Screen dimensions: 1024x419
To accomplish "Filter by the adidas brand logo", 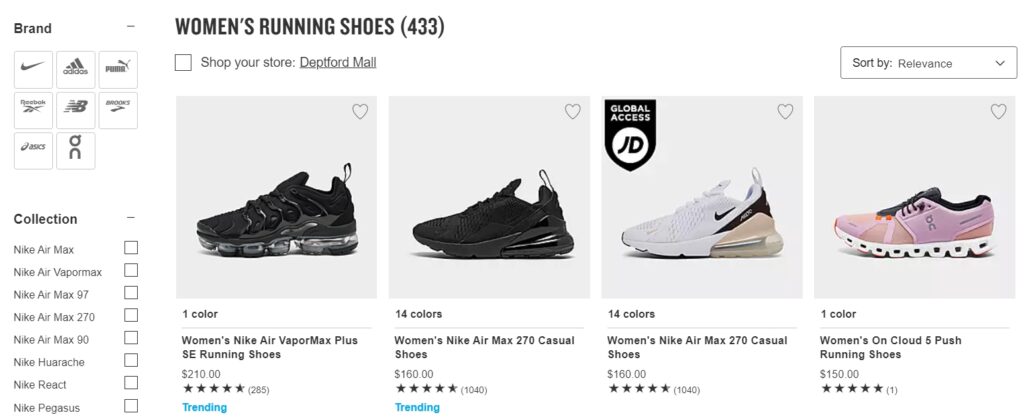I will (x=76, y=69).
